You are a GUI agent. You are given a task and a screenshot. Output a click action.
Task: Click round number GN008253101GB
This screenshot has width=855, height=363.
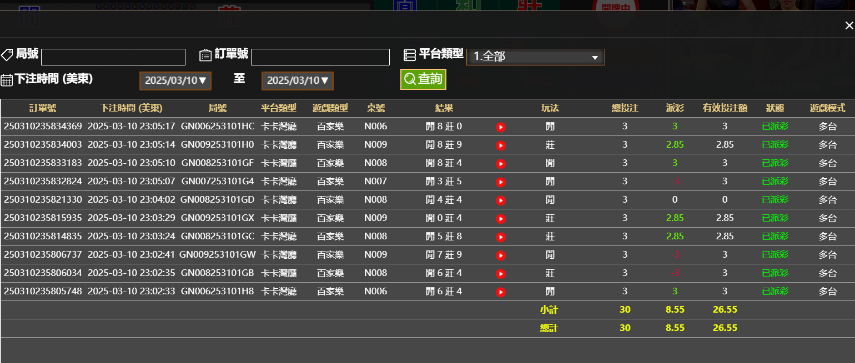coord(218,273)
